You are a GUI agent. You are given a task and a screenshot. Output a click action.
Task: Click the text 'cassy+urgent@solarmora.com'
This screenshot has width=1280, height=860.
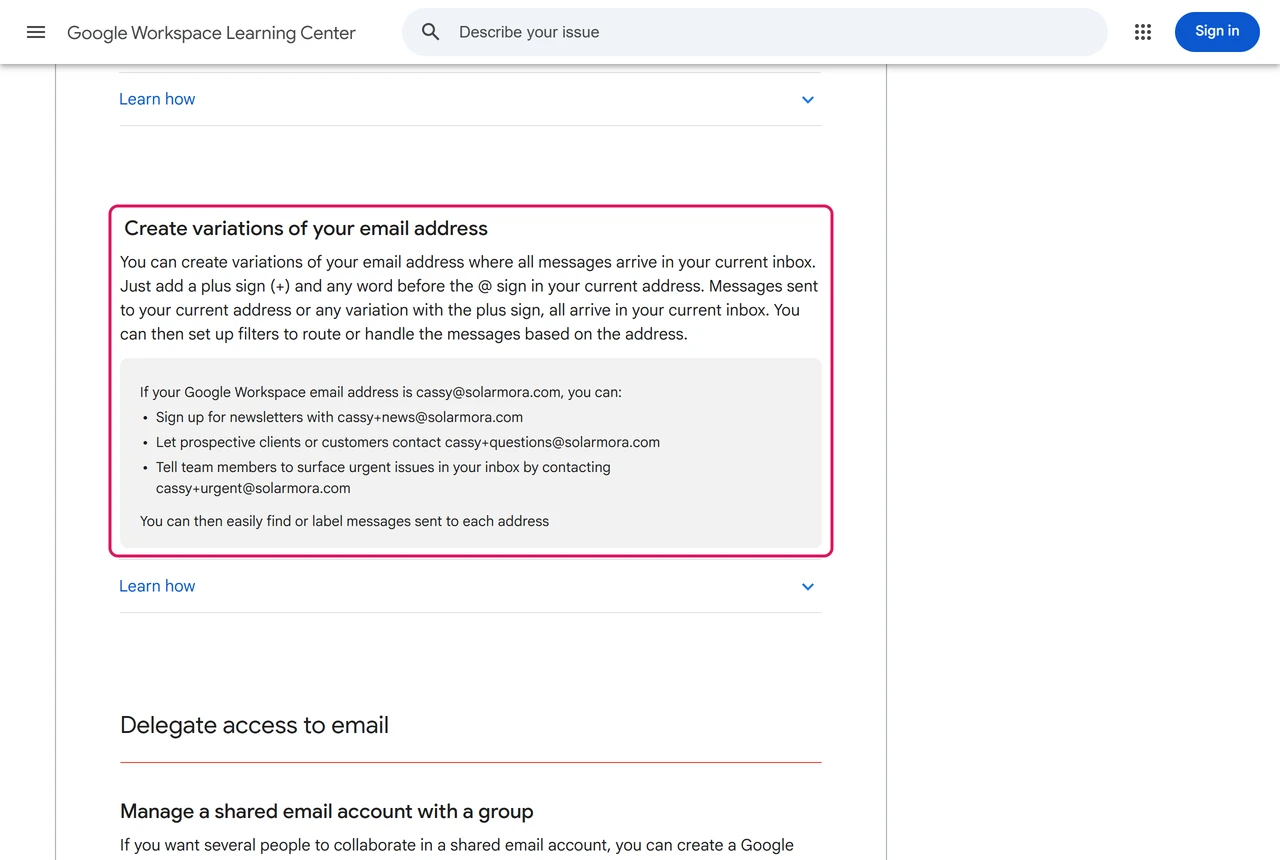(x=253, y=488)
